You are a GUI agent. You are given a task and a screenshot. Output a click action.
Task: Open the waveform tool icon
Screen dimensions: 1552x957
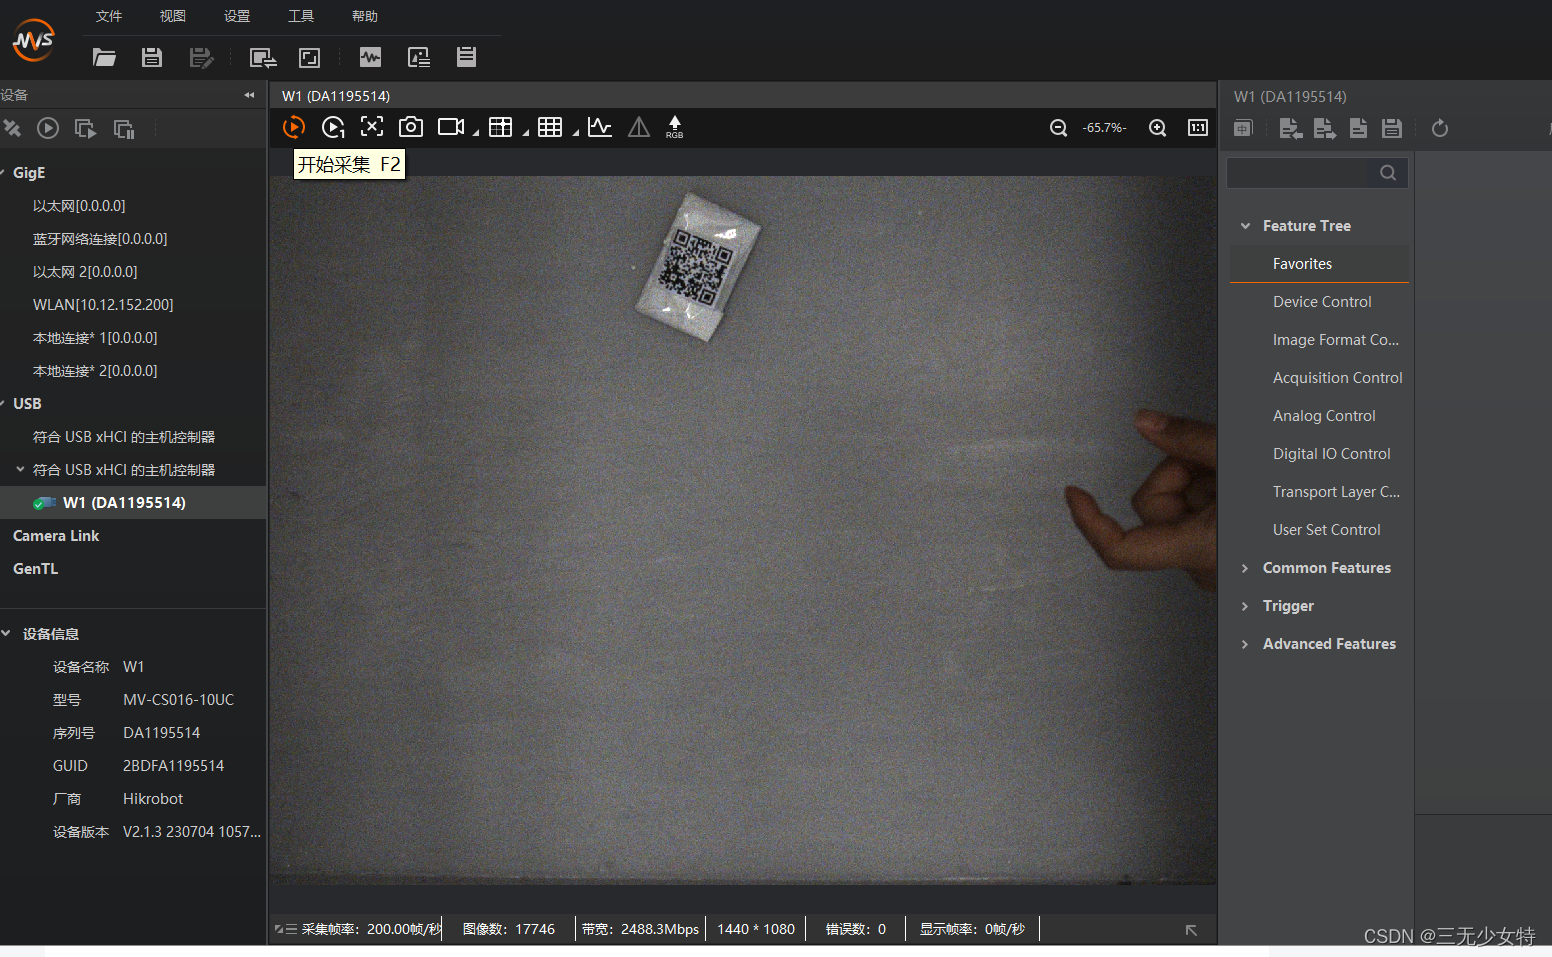371,57
